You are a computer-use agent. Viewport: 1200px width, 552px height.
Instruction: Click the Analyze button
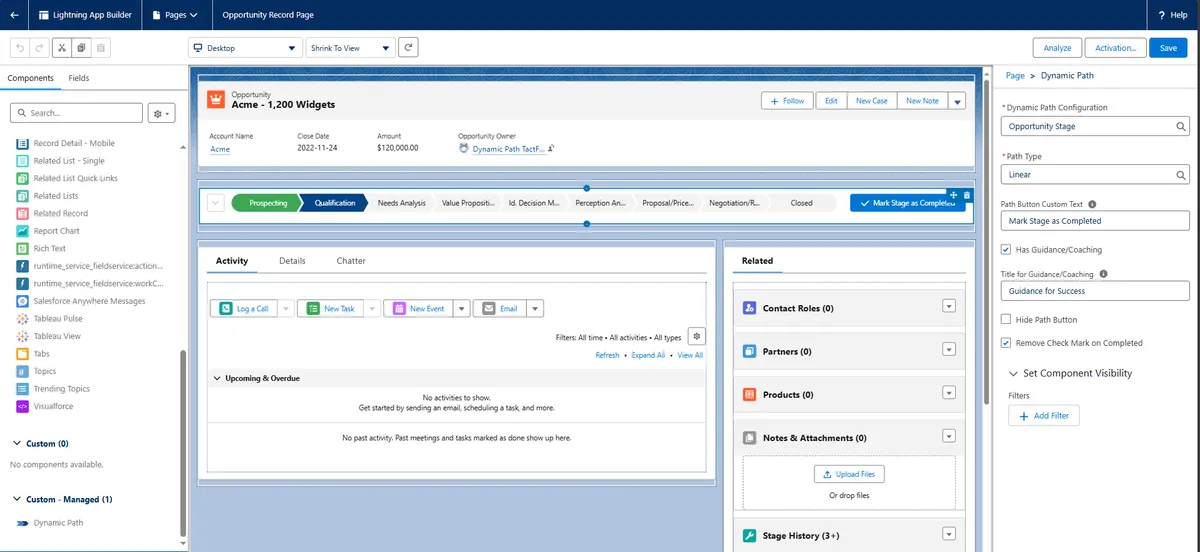(1057, 48)
